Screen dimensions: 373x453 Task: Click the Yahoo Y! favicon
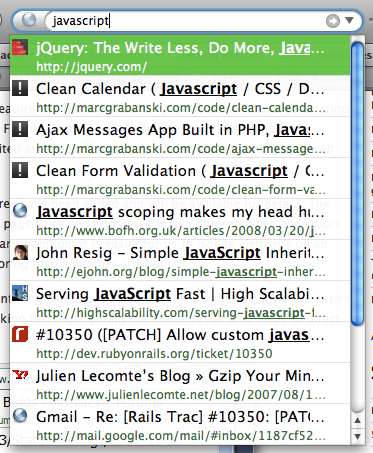pyautogui.click(x=20, y=375)
